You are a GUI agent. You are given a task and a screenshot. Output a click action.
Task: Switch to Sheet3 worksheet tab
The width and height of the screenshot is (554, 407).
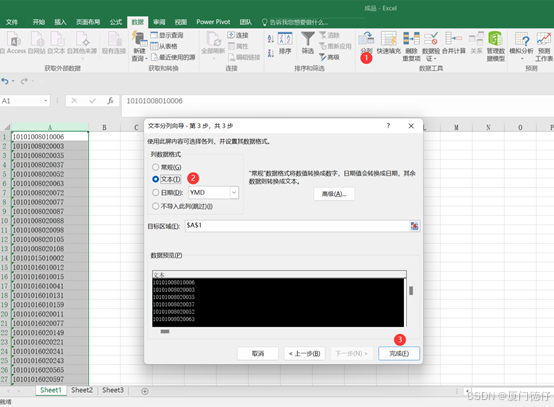[x=113, y=390]
